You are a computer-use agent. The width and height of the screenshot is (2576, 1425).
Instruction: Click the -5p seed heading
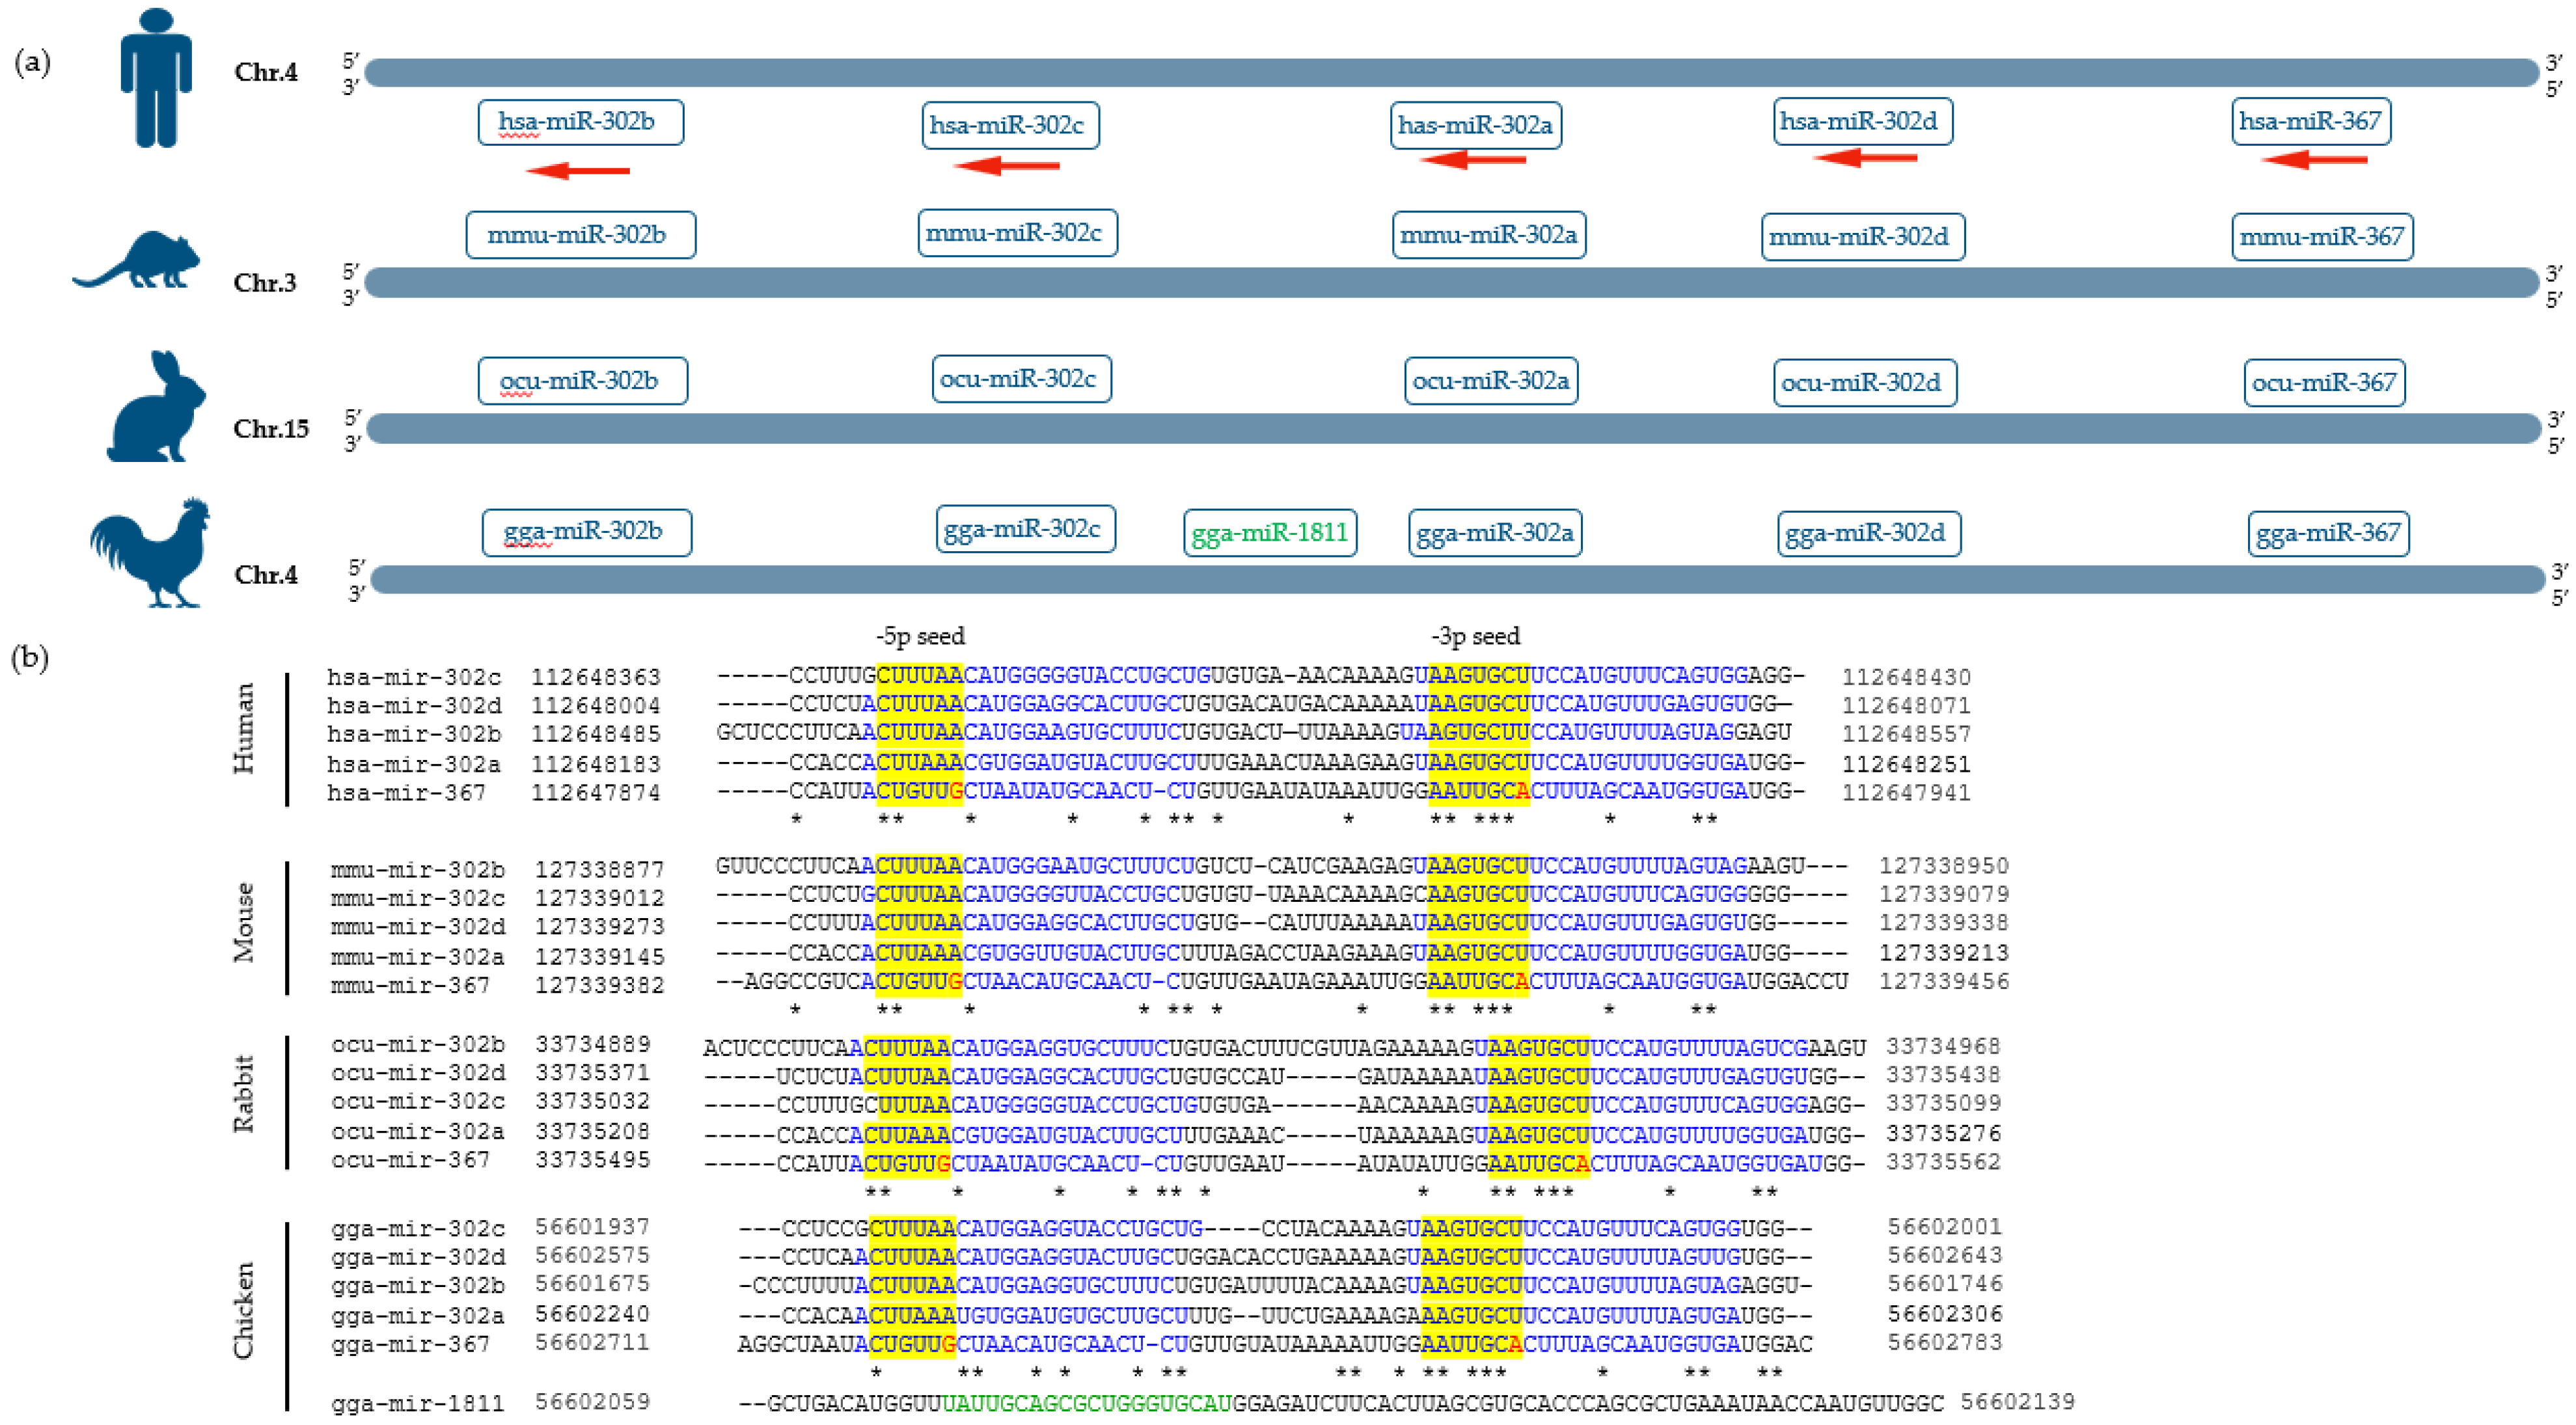coord(920,637)
